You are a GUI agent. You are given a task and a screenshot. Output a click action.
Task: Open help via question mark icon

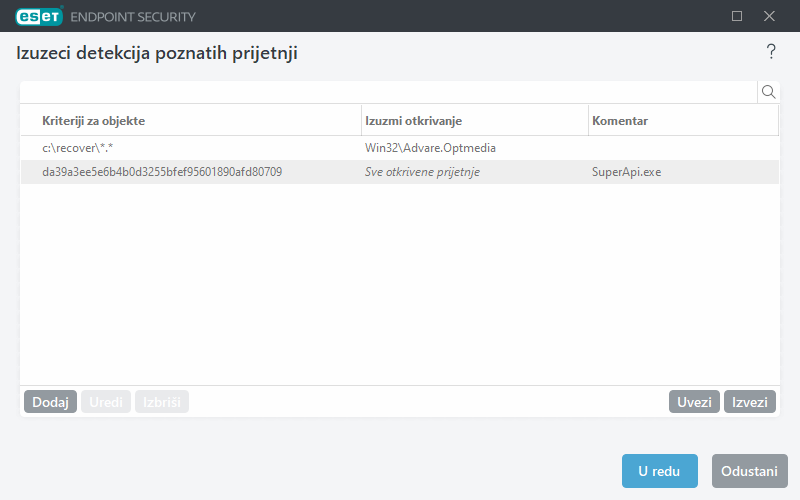pos(771,52)
